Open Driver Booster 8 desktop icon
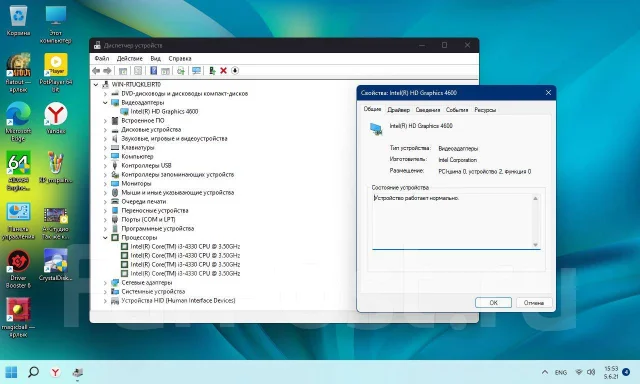This screenshot has width=640, height=384. (18, 269)
